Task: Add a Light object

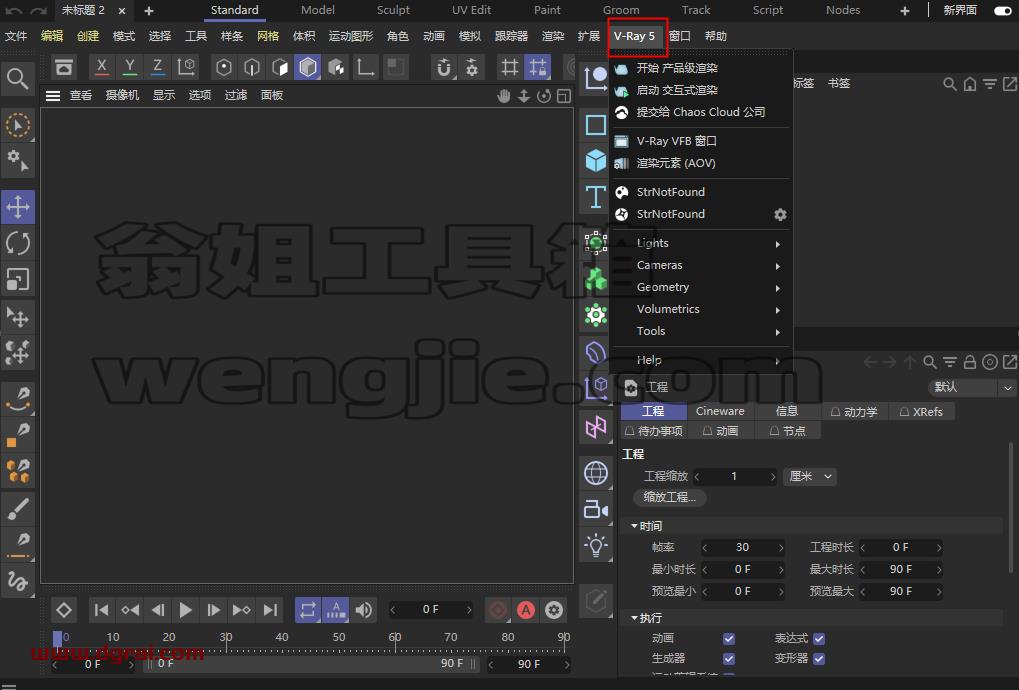Action: click(x=595, y=545)
